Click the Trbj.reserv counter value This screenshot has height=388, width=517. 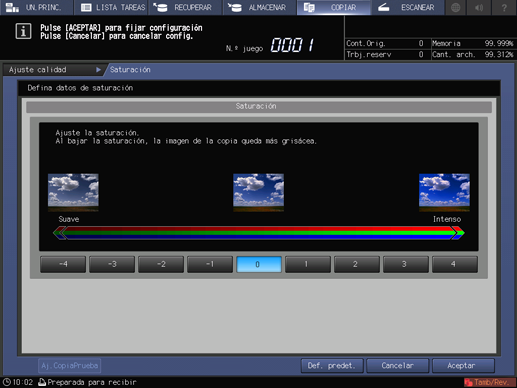421,54
